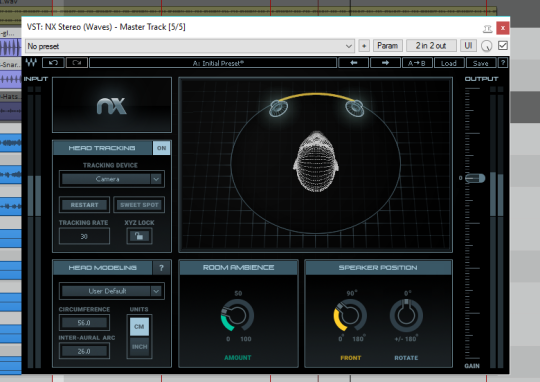The image size is (540, 382).
Task: Click the Inter-Aural Arc value field
Action: pos(84,351)
